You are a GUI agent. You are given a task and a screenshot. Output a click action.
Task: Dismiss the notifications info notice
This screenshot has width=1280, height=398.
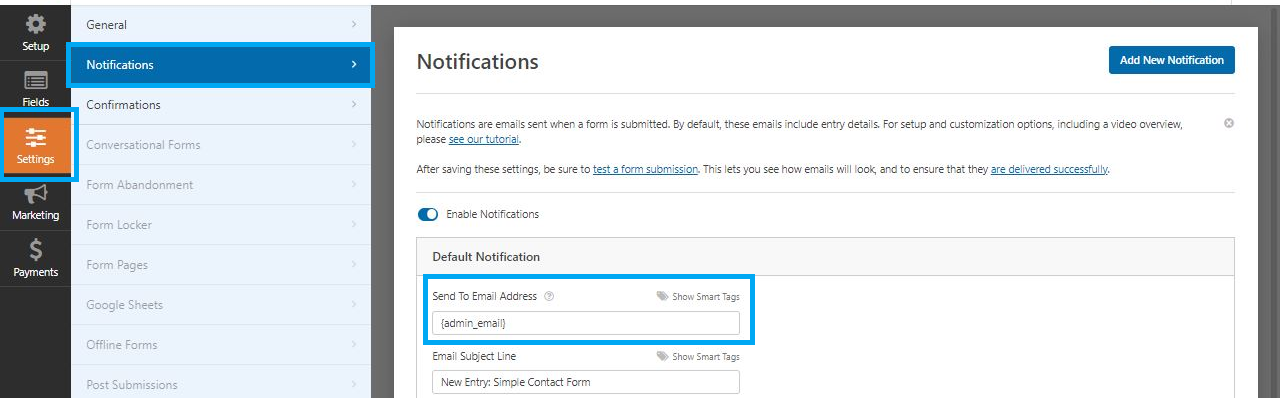coord(1229,123)
